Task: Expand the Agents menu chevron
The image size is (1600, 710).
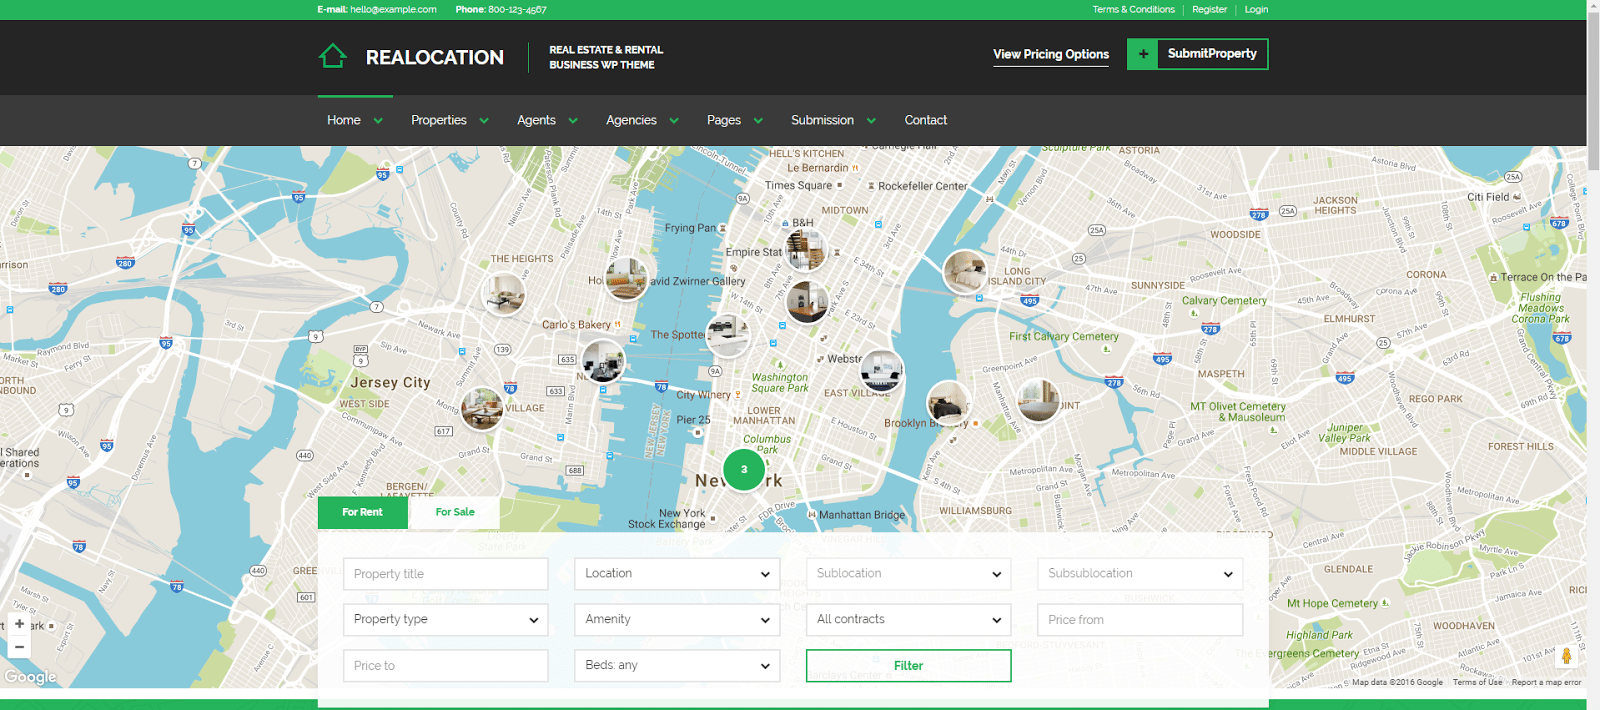Action: (x=573, y=121)
